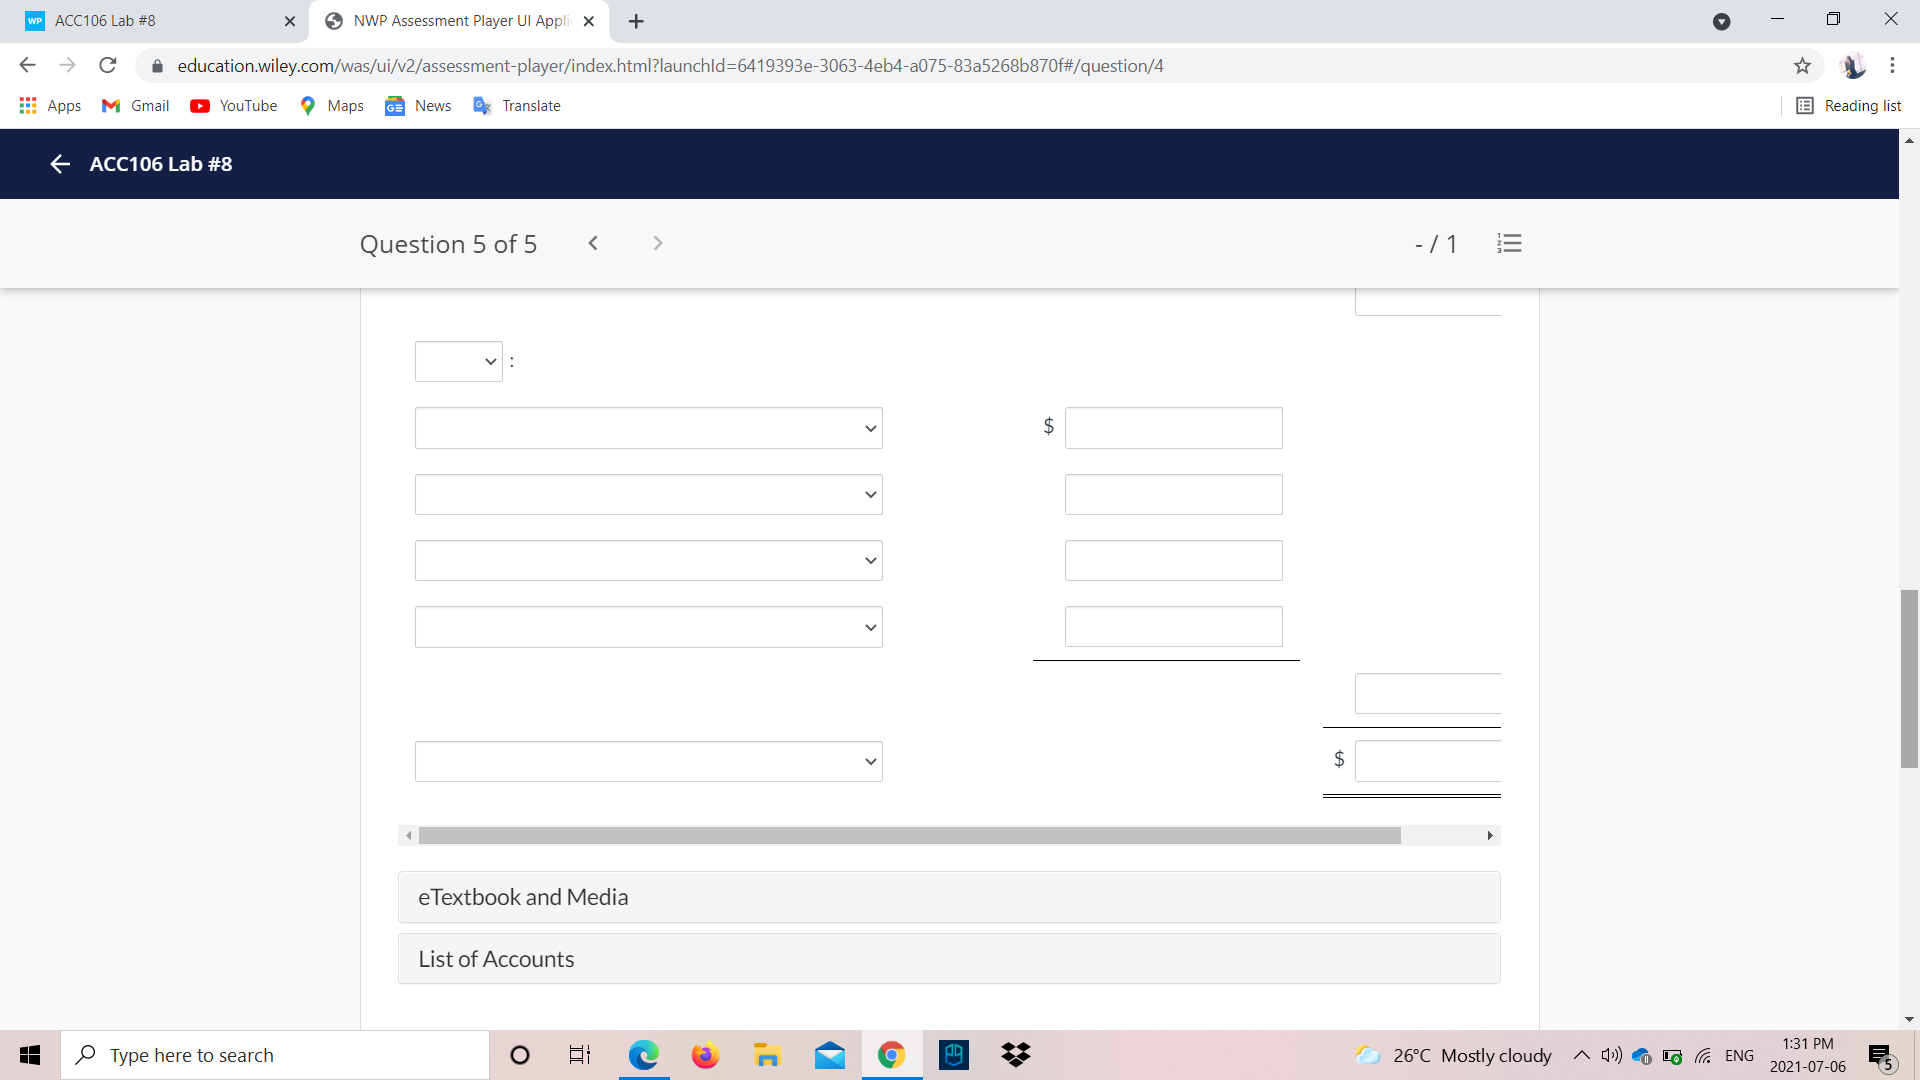Open the bottom total account dropdown

pyautogui.click(x=648, y=761)
